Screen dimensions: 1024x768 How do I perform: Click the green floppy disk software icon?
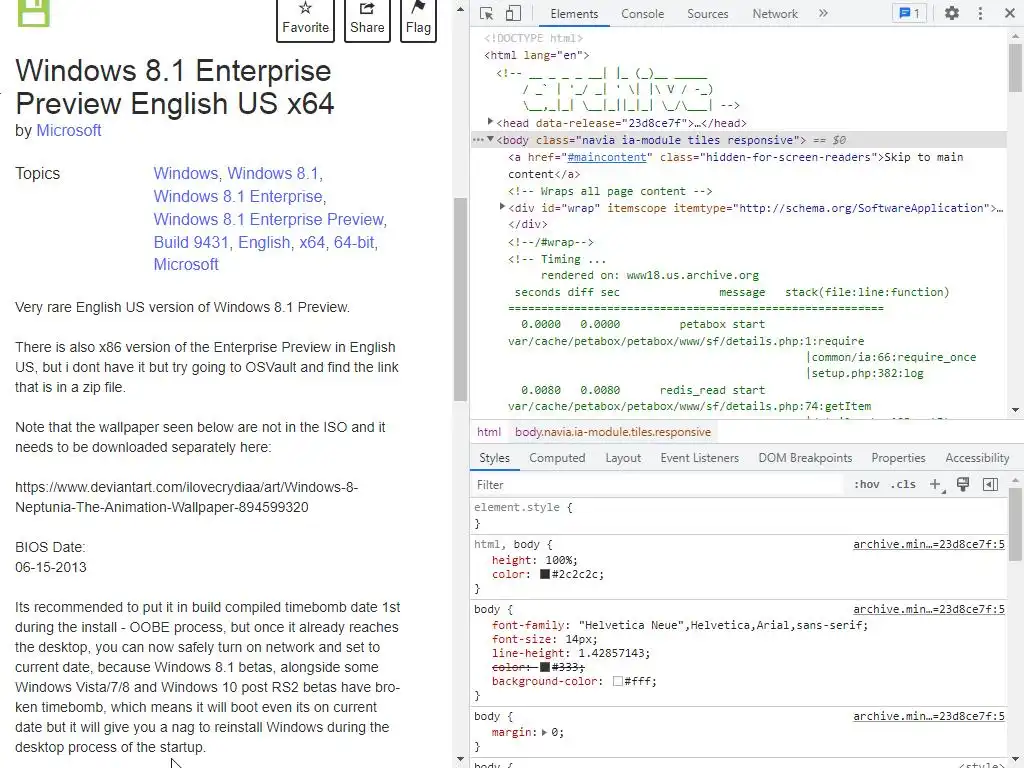pyautogui.click(x=33, y=12)
